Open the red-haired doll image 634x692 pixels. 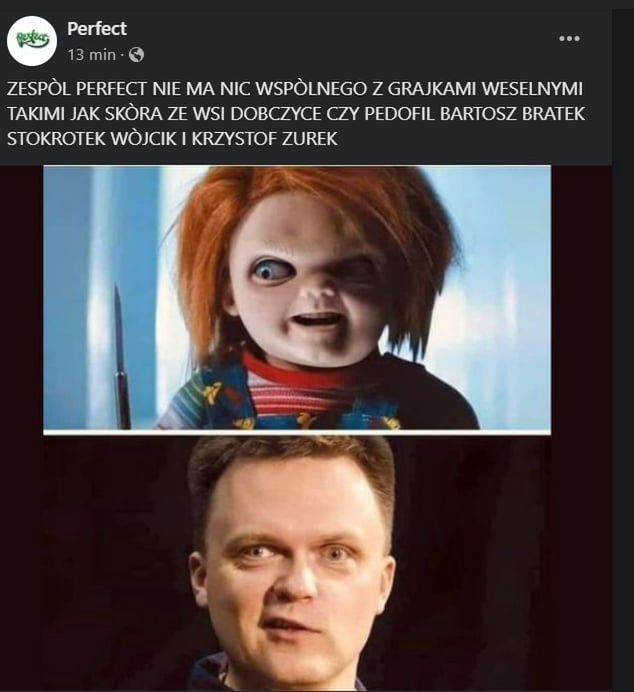pyautogui.click(x=297, y=297)
